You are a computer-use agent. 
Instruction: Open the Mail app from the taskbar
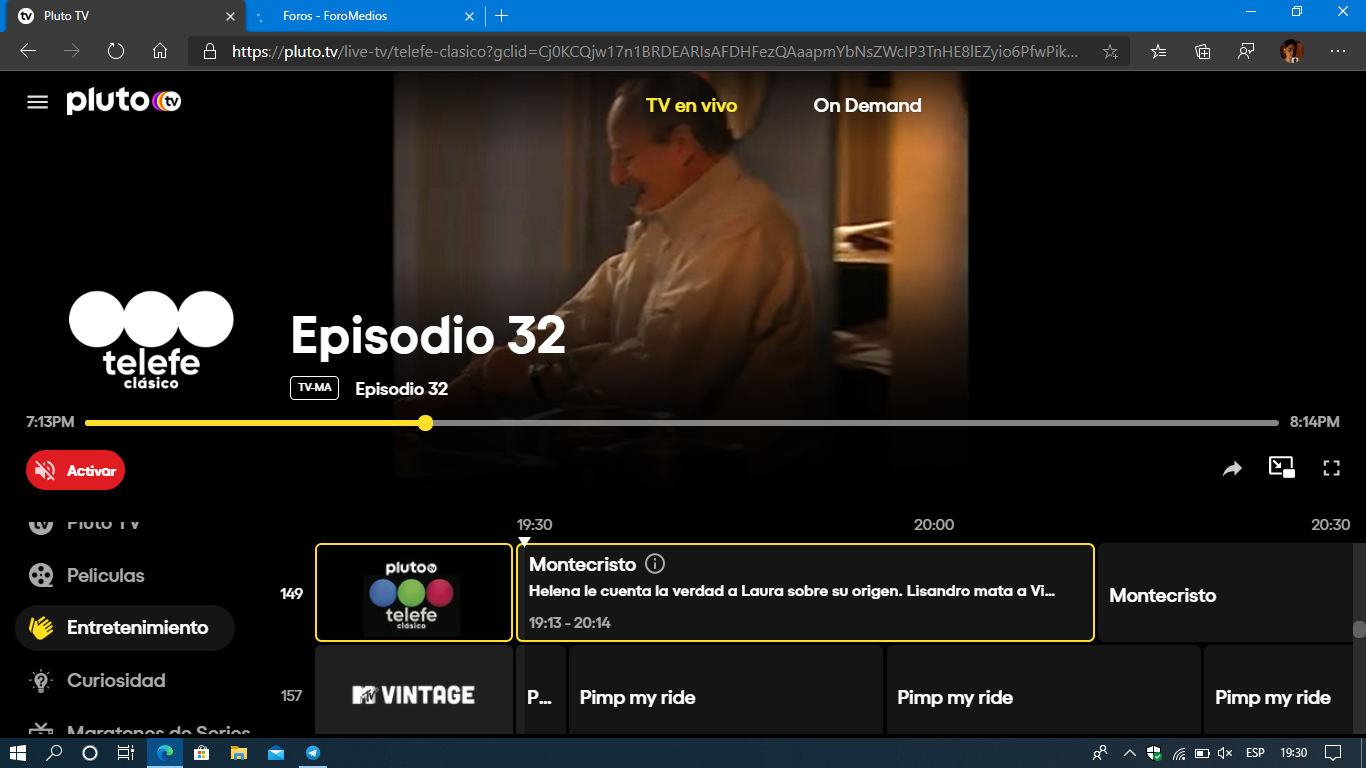tap(276, 753)
